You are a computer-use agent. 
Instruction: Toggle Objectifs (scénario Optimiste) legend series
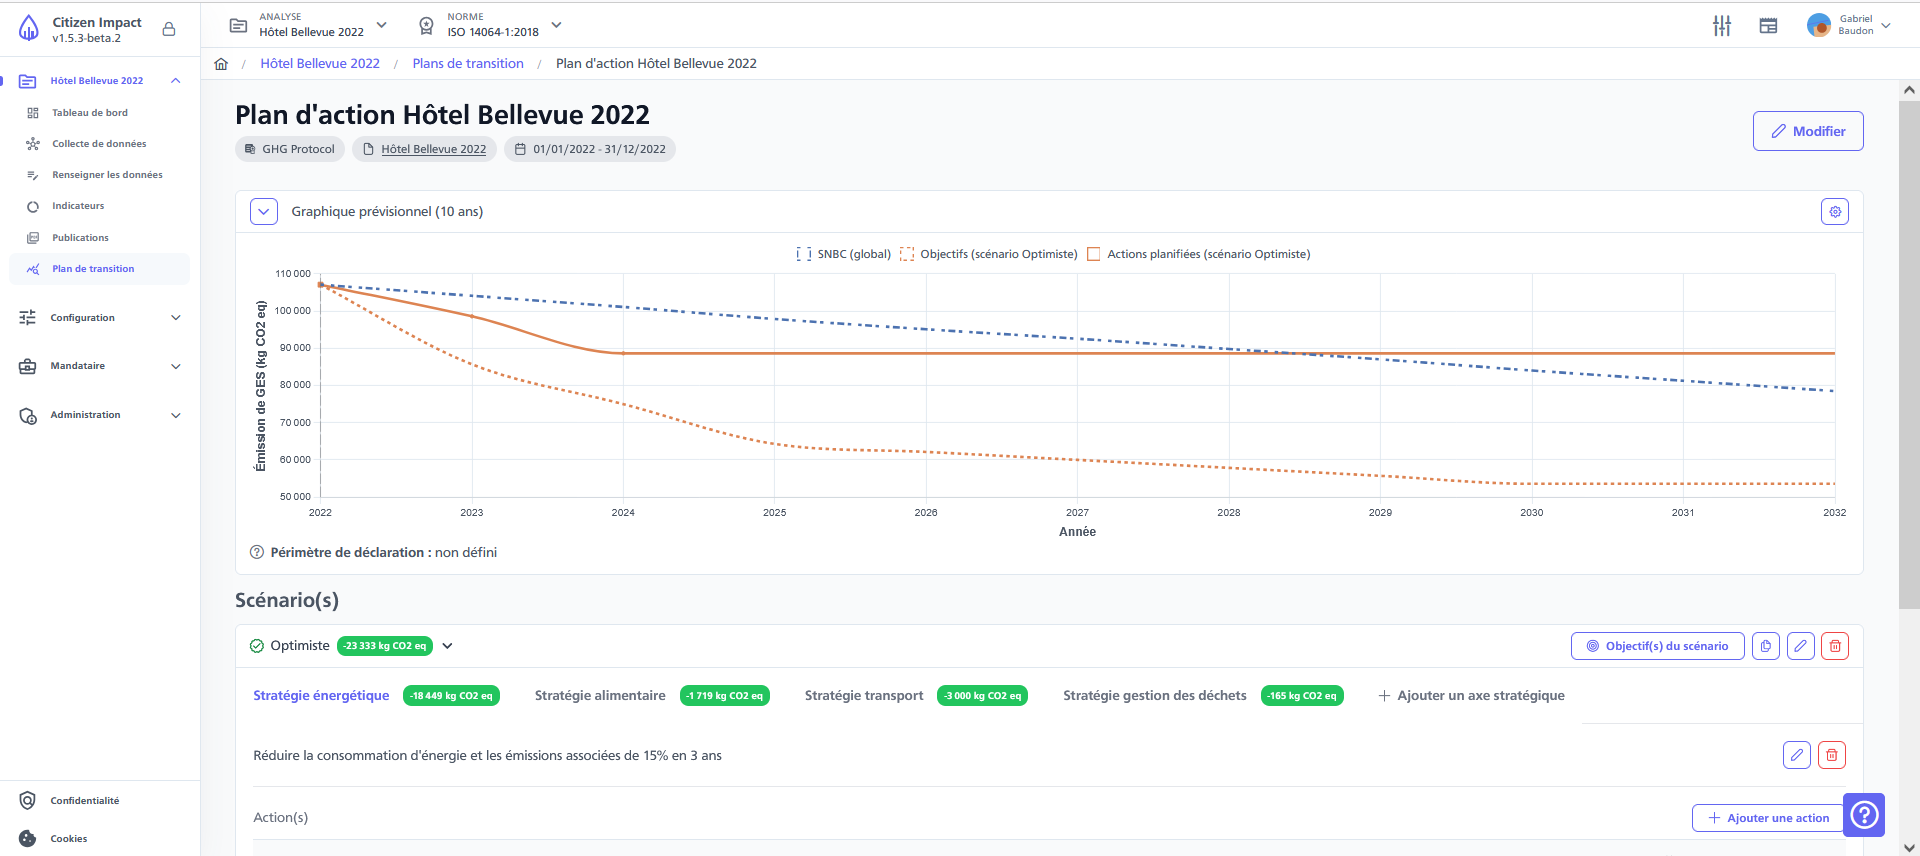tap(989, 254)
